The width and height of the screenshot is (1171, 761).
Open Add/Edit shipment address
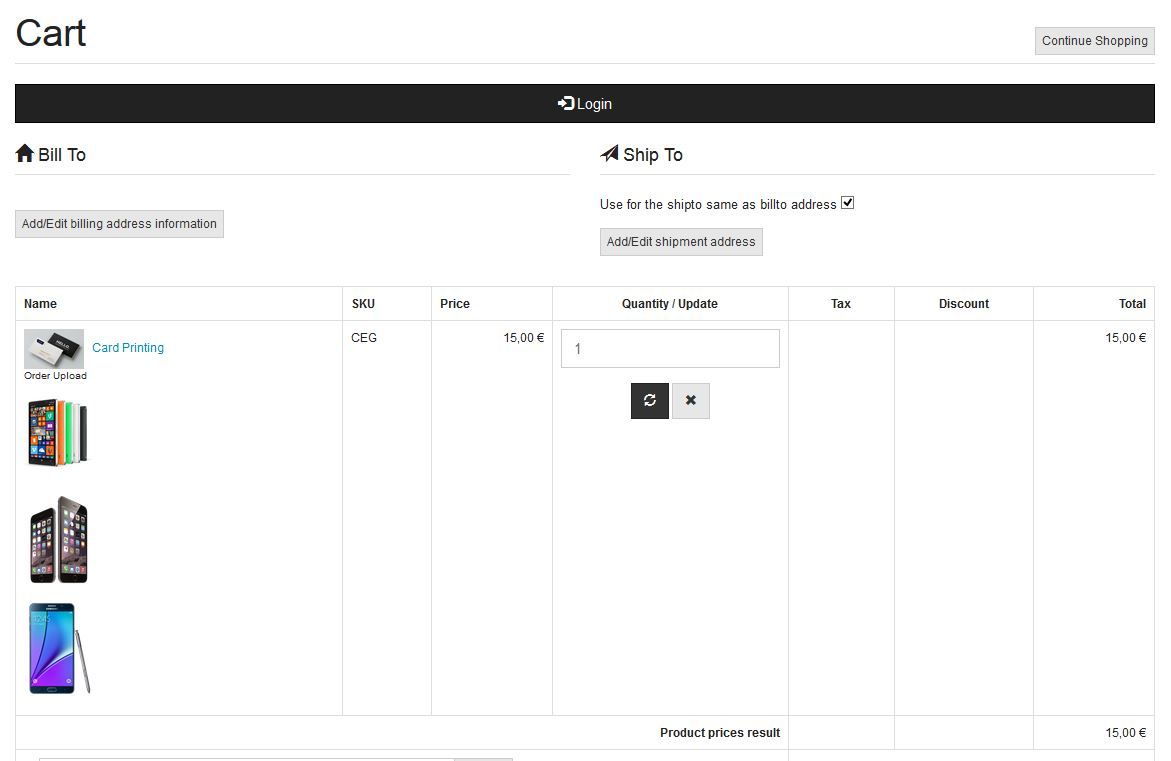coord(681,242)
